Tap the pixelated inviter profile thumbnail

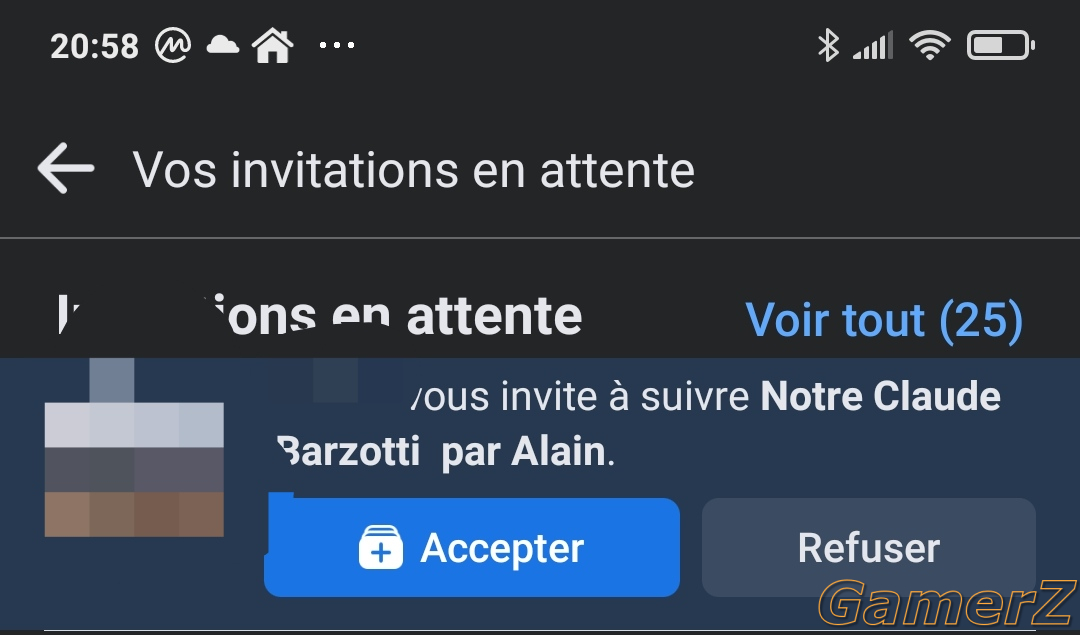(134, 448)
